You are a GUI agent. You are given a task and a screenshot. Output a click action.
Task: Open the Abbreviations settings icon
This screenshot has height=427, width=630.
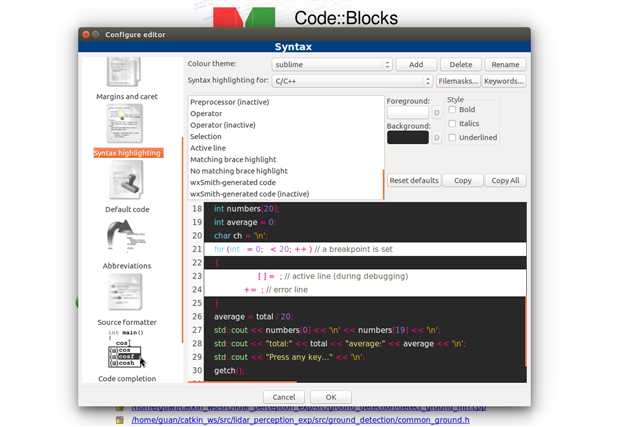(x=126, y=236)
